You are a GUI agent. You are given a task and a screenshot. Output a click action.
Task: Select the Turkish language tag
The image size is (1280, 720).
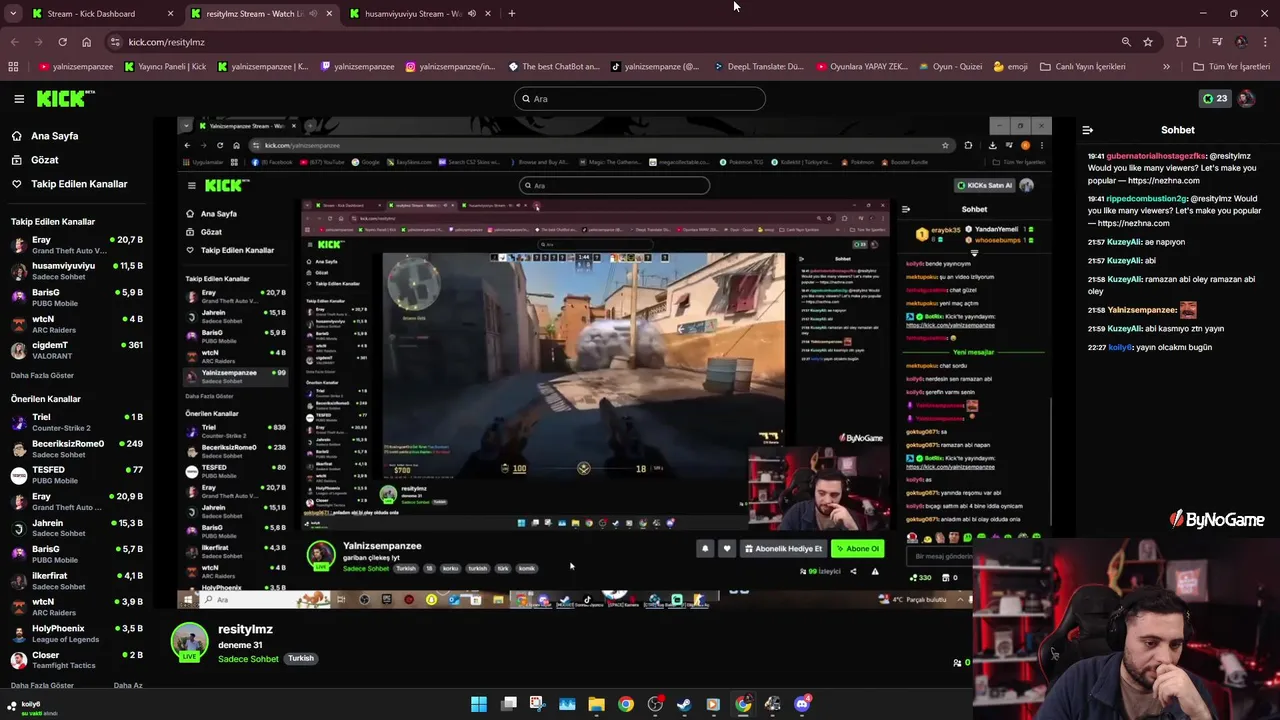point(301,659)
